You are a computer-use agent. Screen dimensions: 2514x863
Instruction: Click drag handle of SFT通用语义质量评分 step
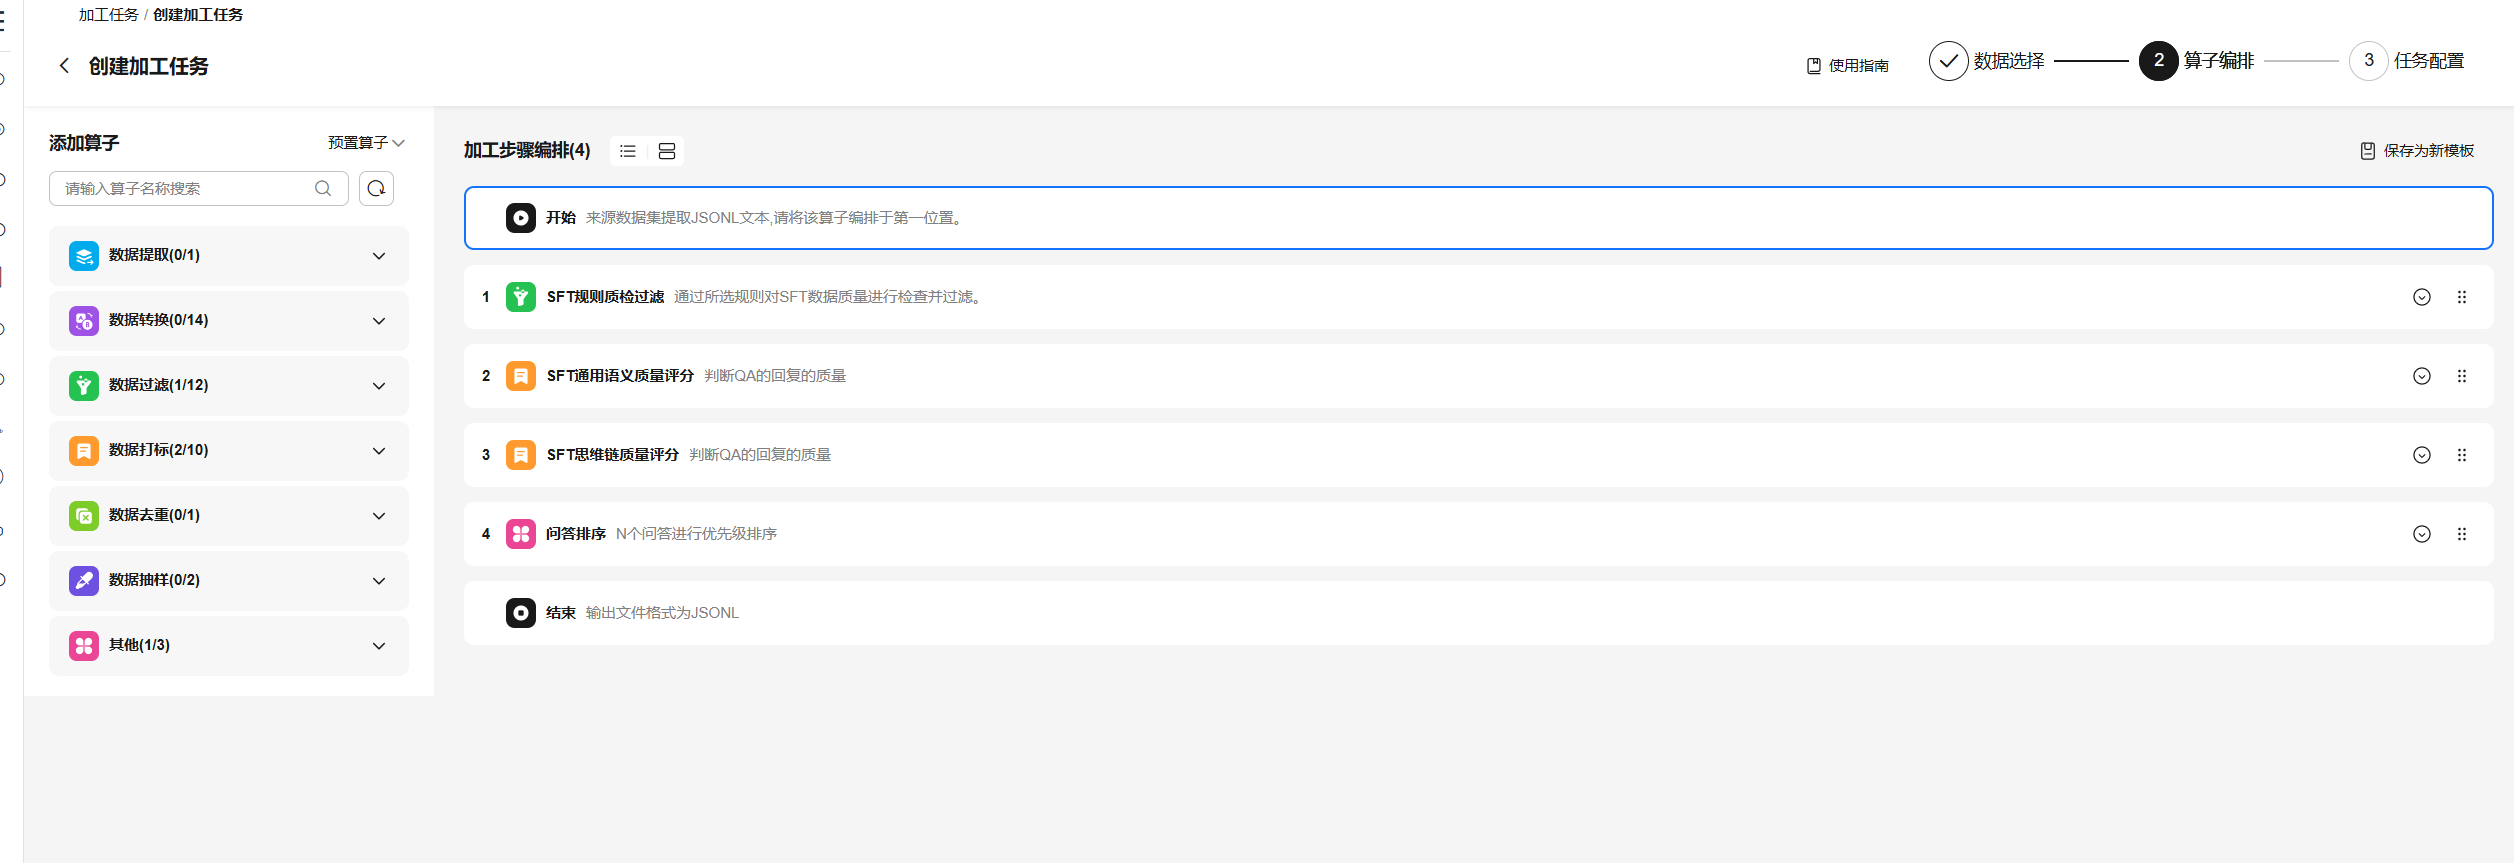[2462, 376]
